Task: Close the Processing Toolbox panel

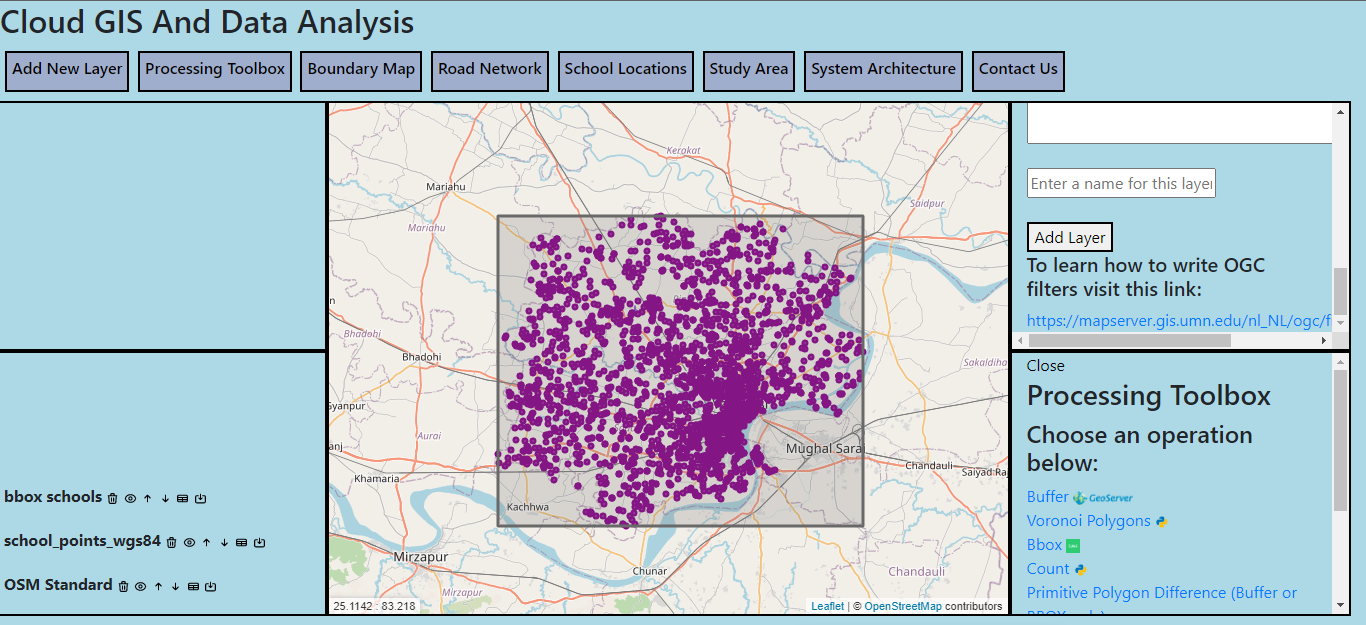Action: click(x=1045, y=366)
